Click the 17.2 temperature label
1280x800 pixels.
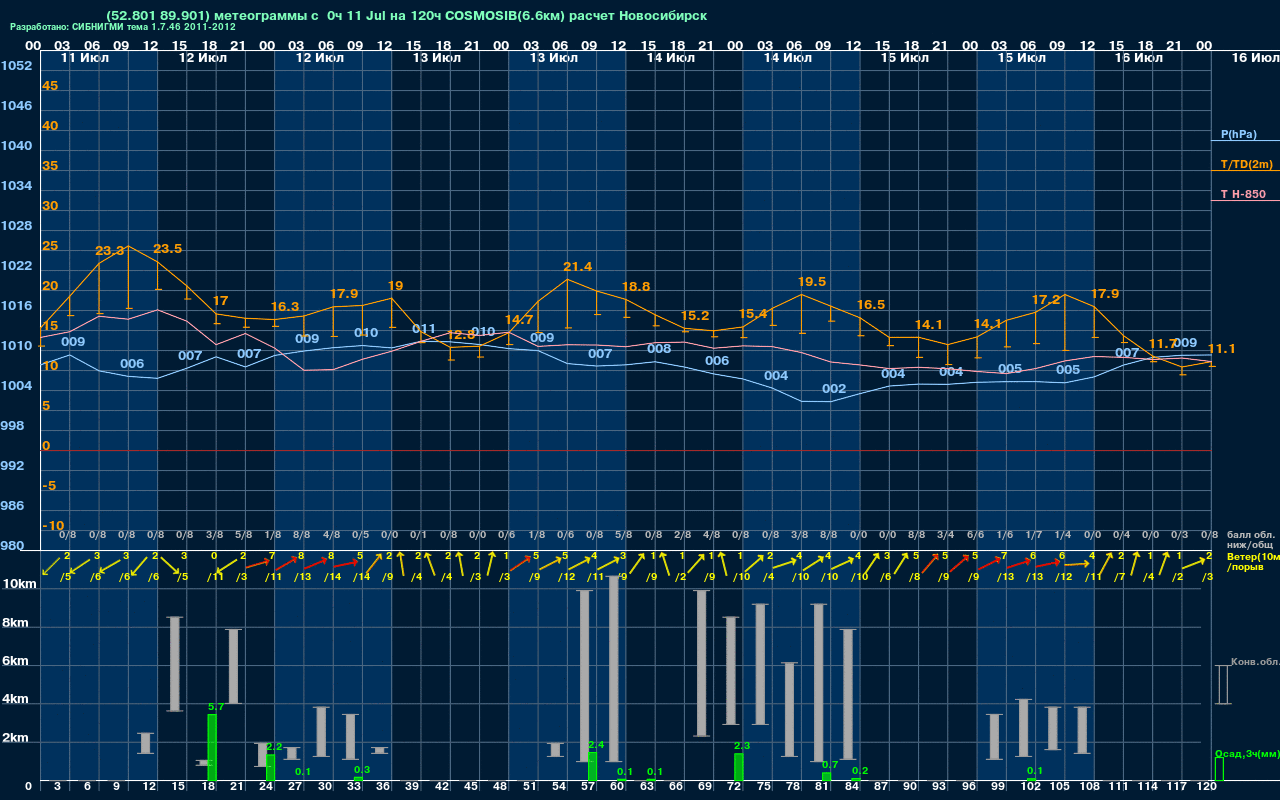(1046, 299)
